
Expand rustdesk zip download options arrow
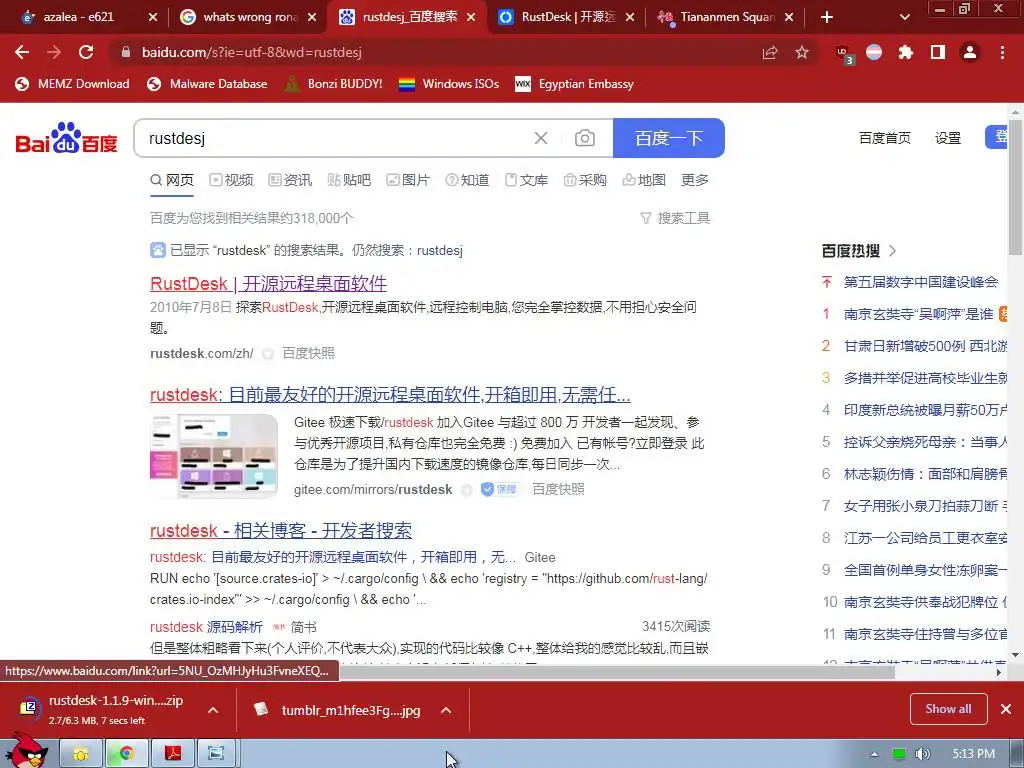(213, 710)
